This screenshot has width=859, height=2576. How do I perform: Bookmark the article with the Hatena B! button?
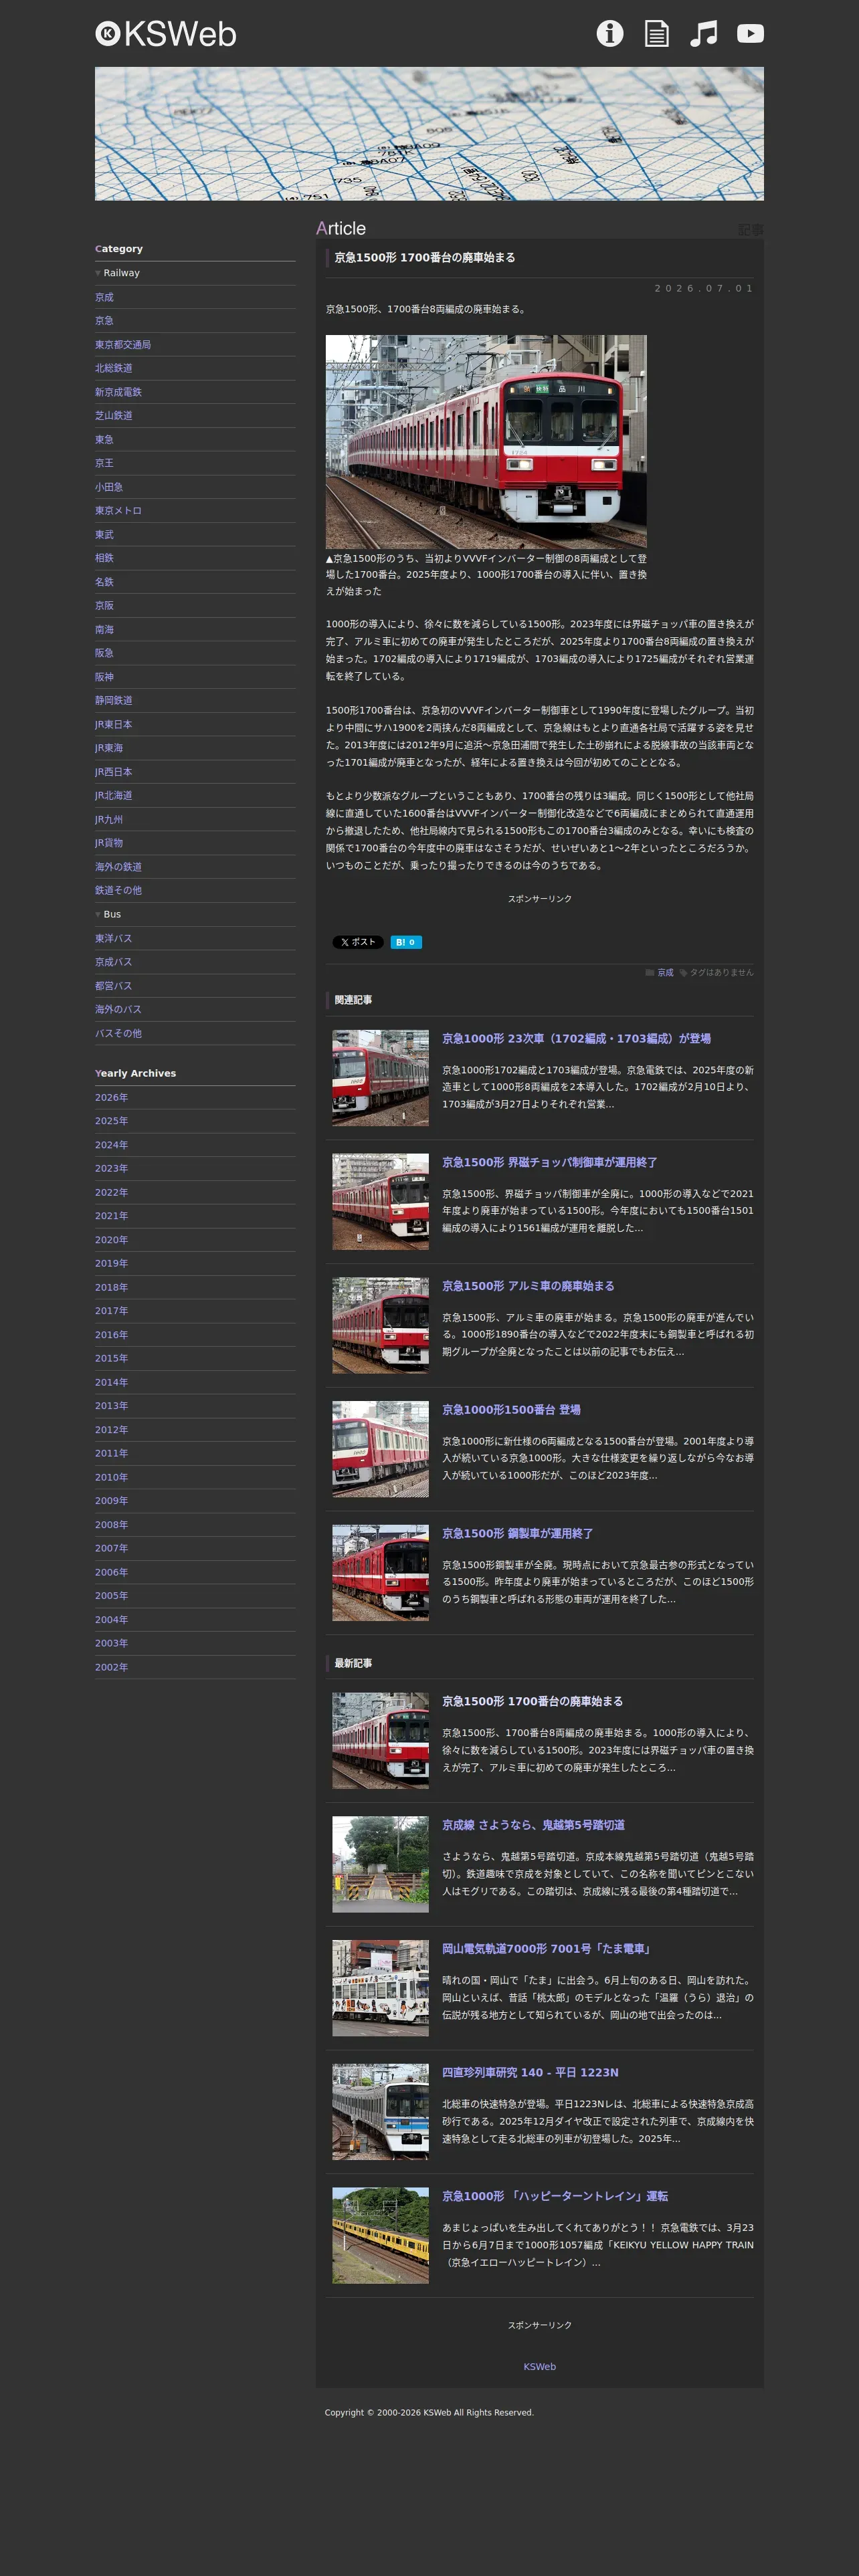point(406,942)
